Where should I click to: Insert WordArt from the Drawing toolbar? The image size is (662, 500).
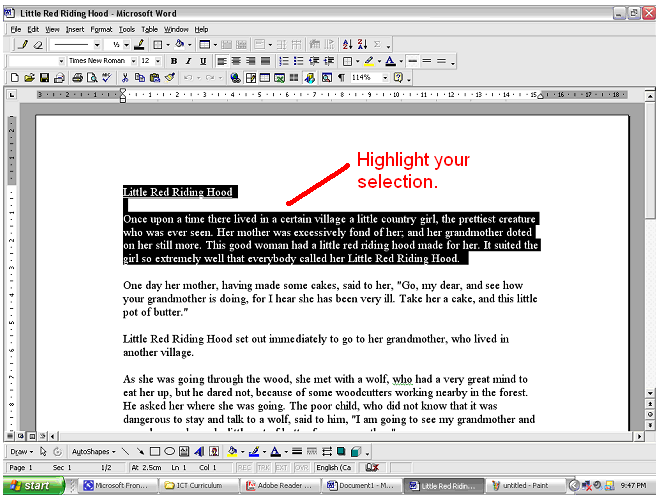click(199, 451)
